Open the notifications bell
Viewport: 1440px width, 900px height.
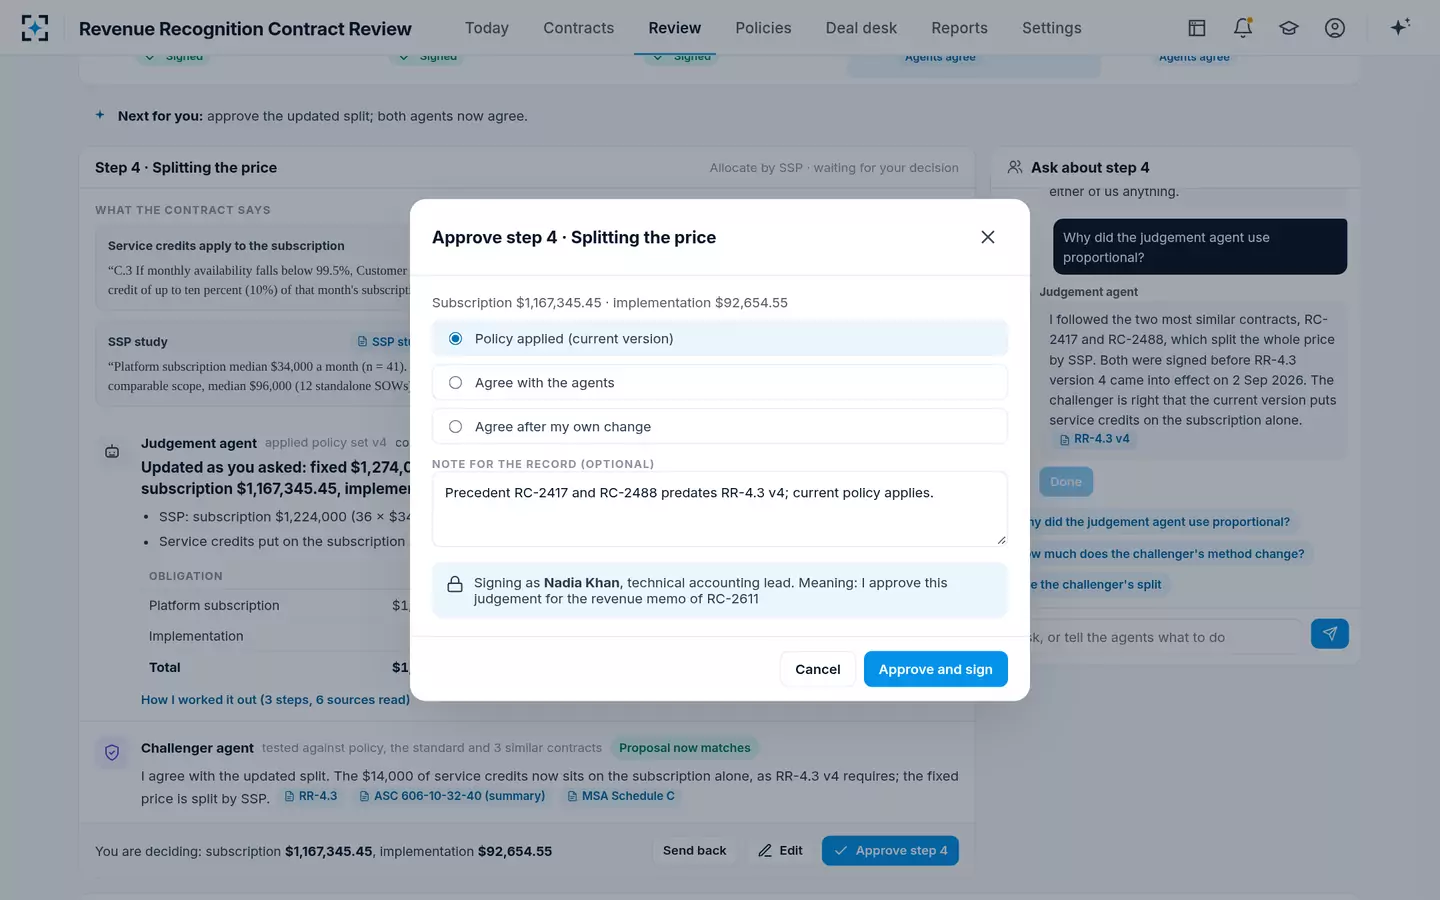[x=1243, y=28]
